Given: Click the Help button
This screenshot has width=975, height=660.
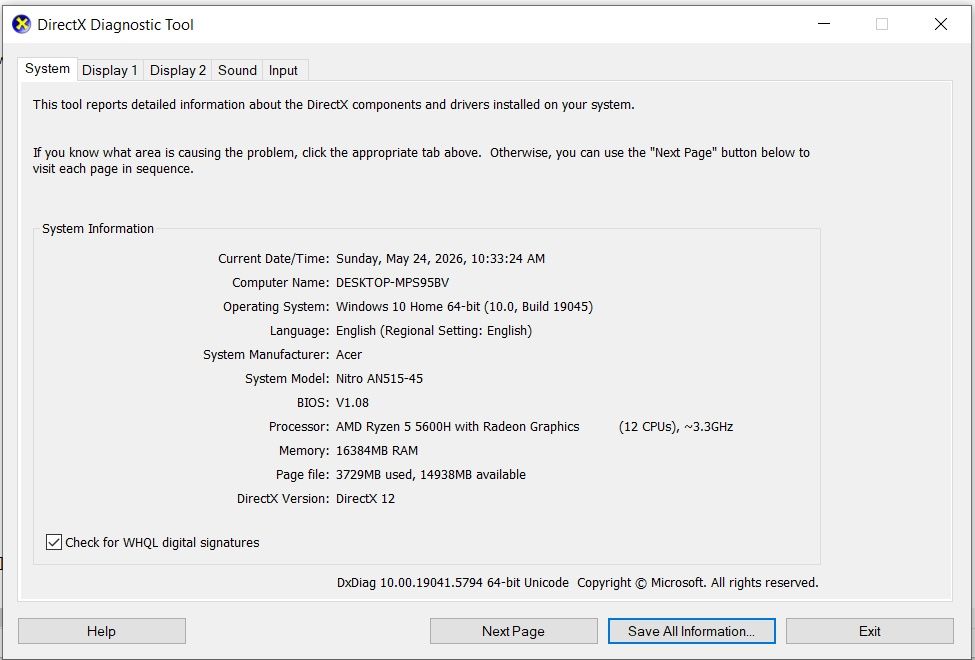Looking at the screenshot, I should click(x=101, y=631).
